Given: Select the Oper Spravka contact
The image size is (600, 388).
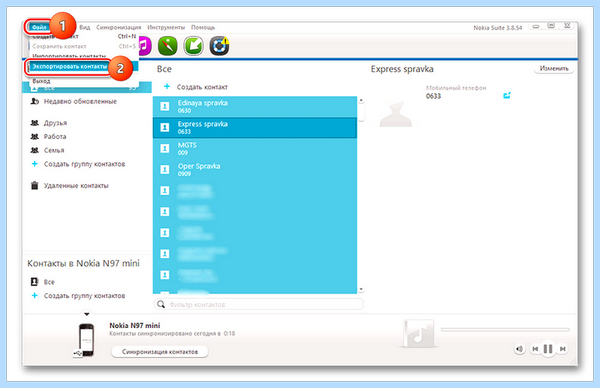Looking at the screenshot, I should (x=255, y=170).
